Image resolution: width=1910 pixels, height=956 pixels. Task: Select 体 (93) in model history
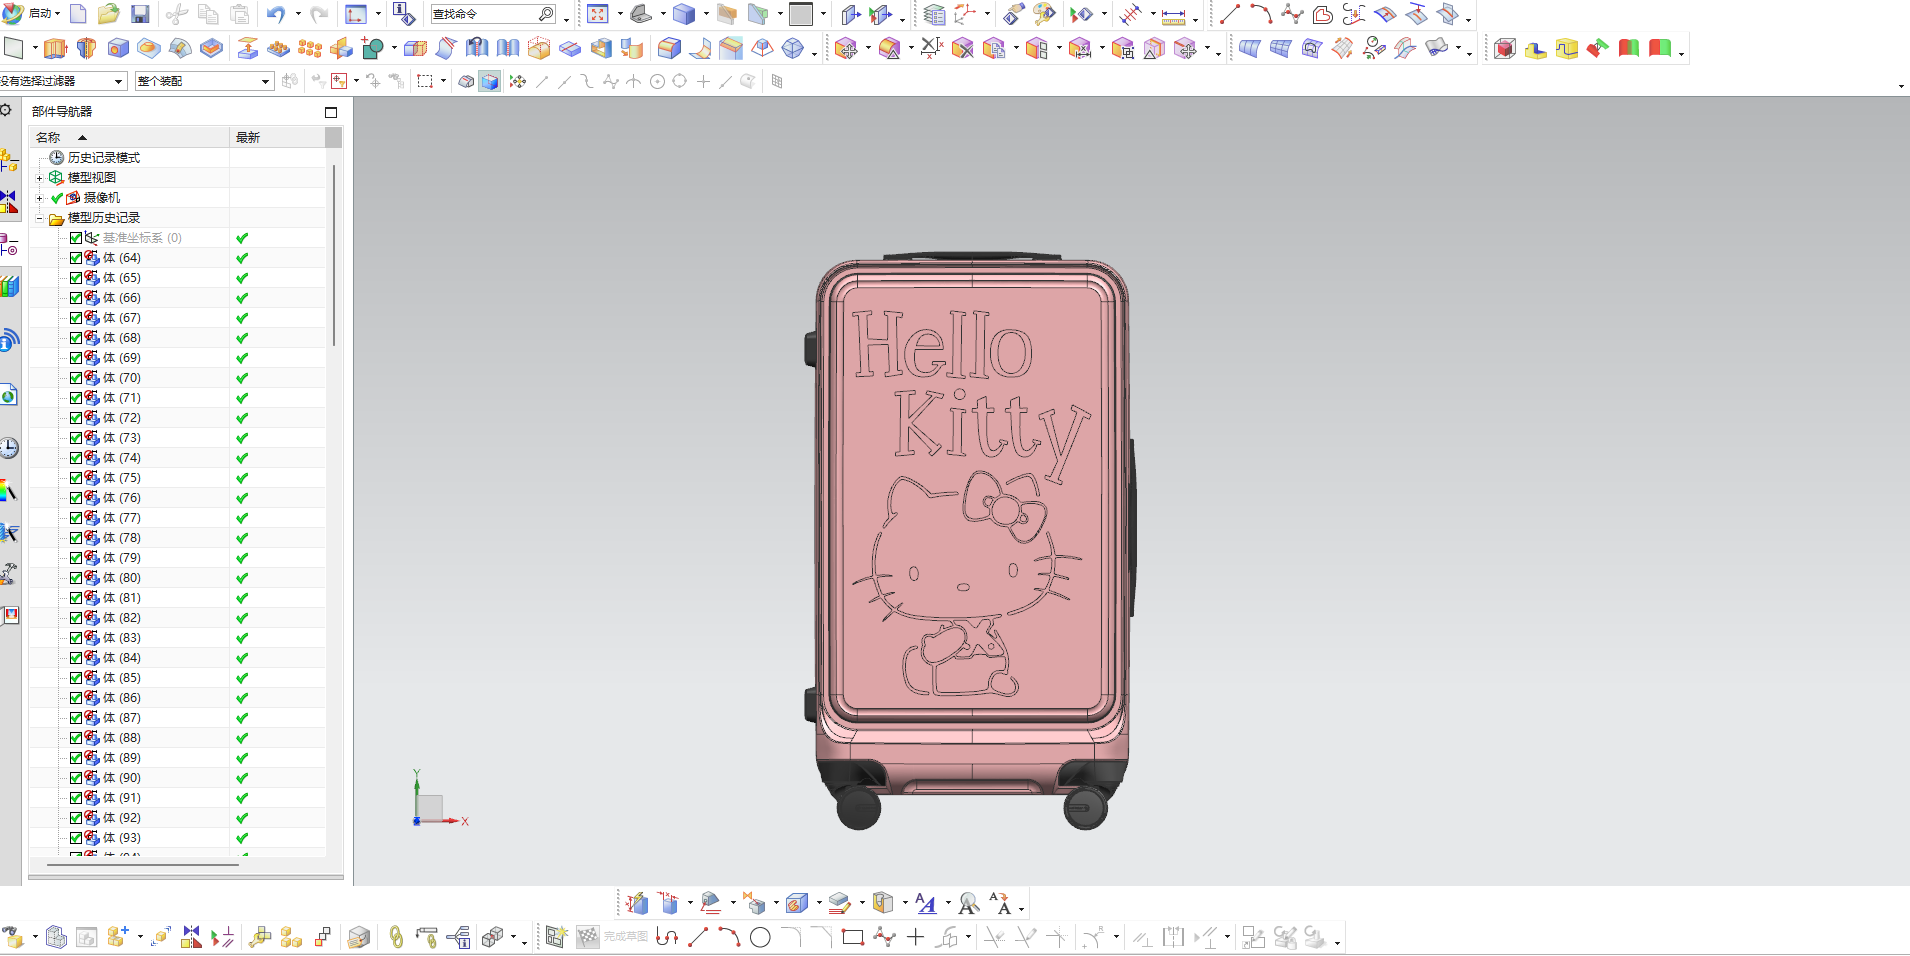(122, 838)
